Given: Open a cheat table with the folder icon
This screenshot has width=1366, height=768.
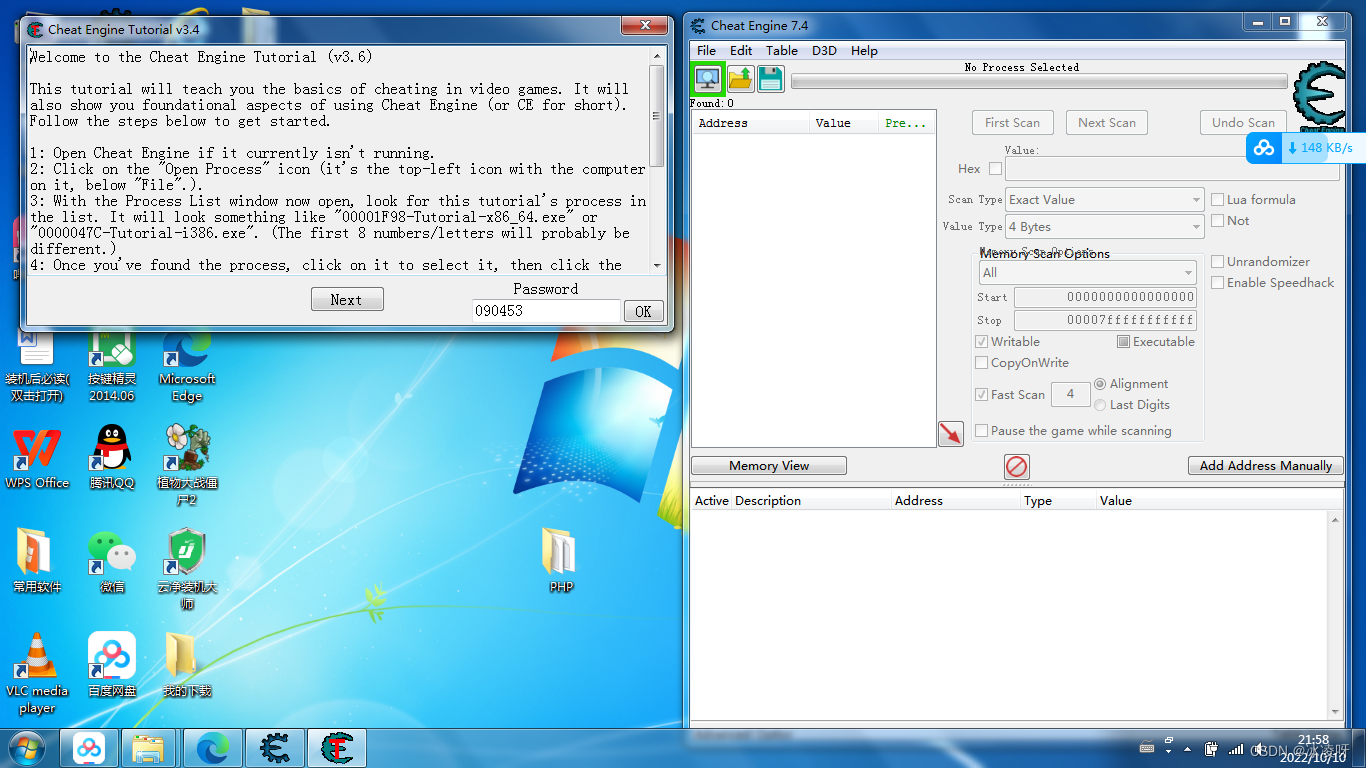Looking at the screenshot, I should tap(741, 78).
